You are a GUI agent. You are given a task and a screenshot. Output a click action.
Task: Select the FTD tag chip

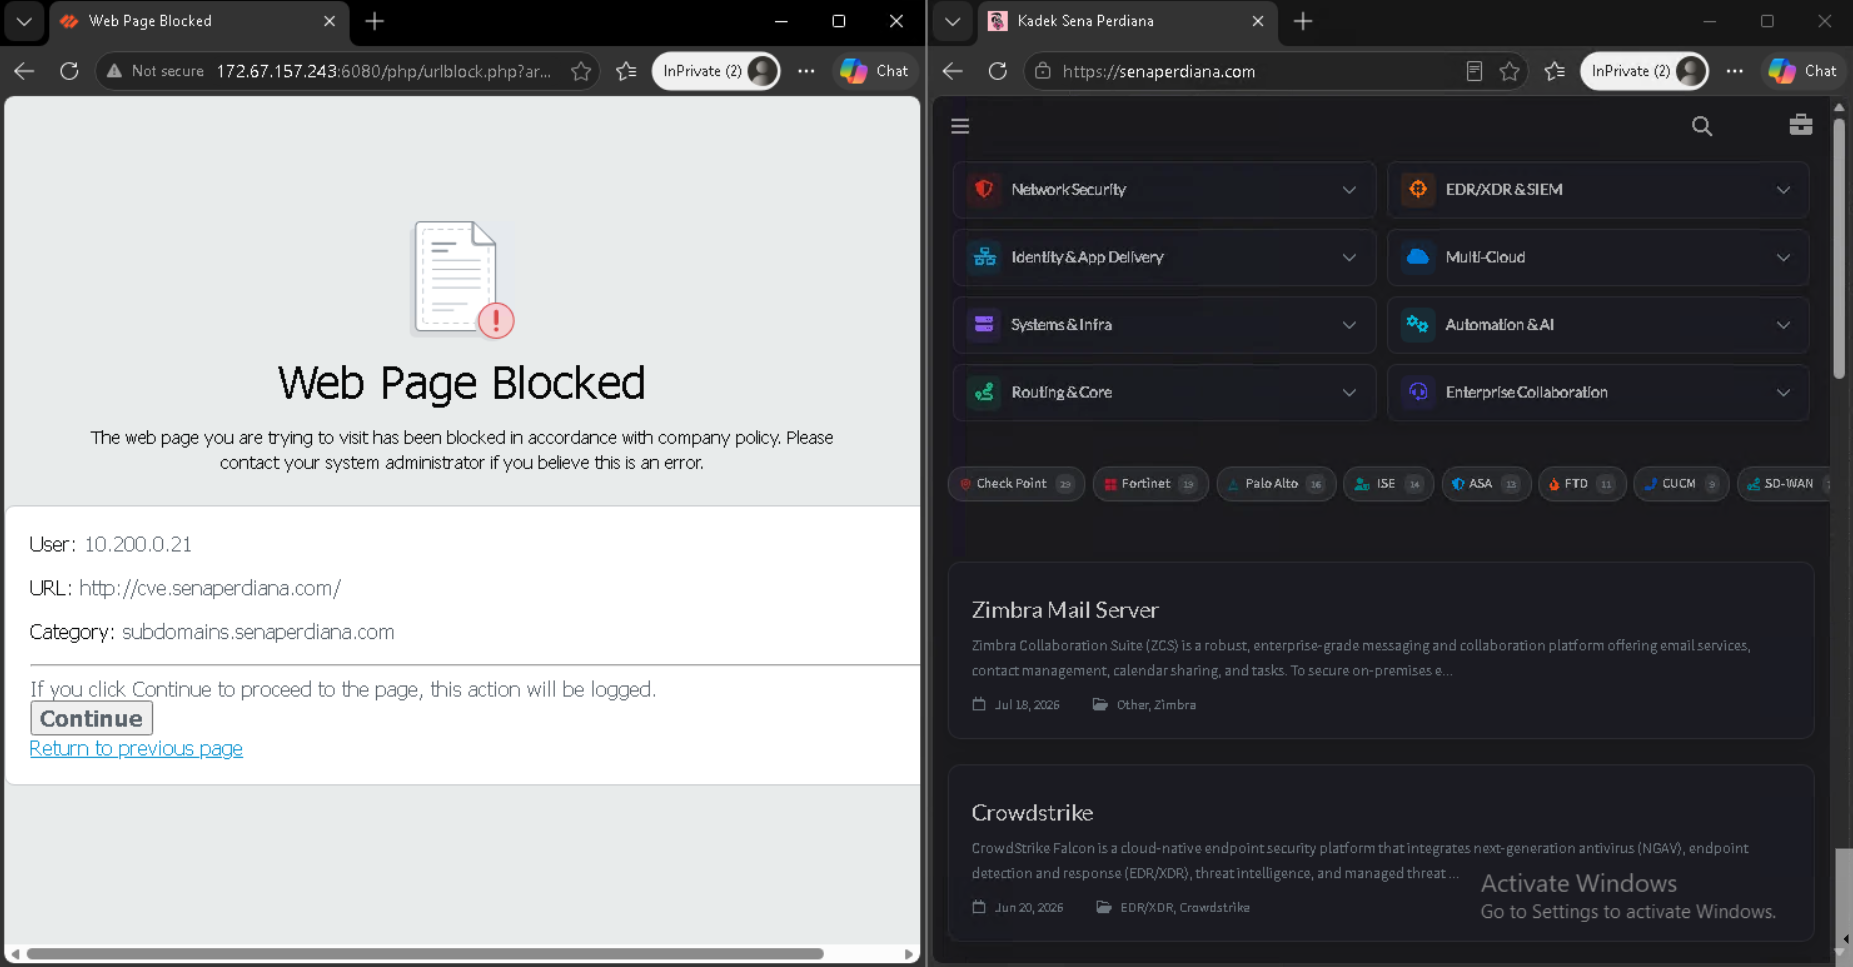coord(1582,484)
